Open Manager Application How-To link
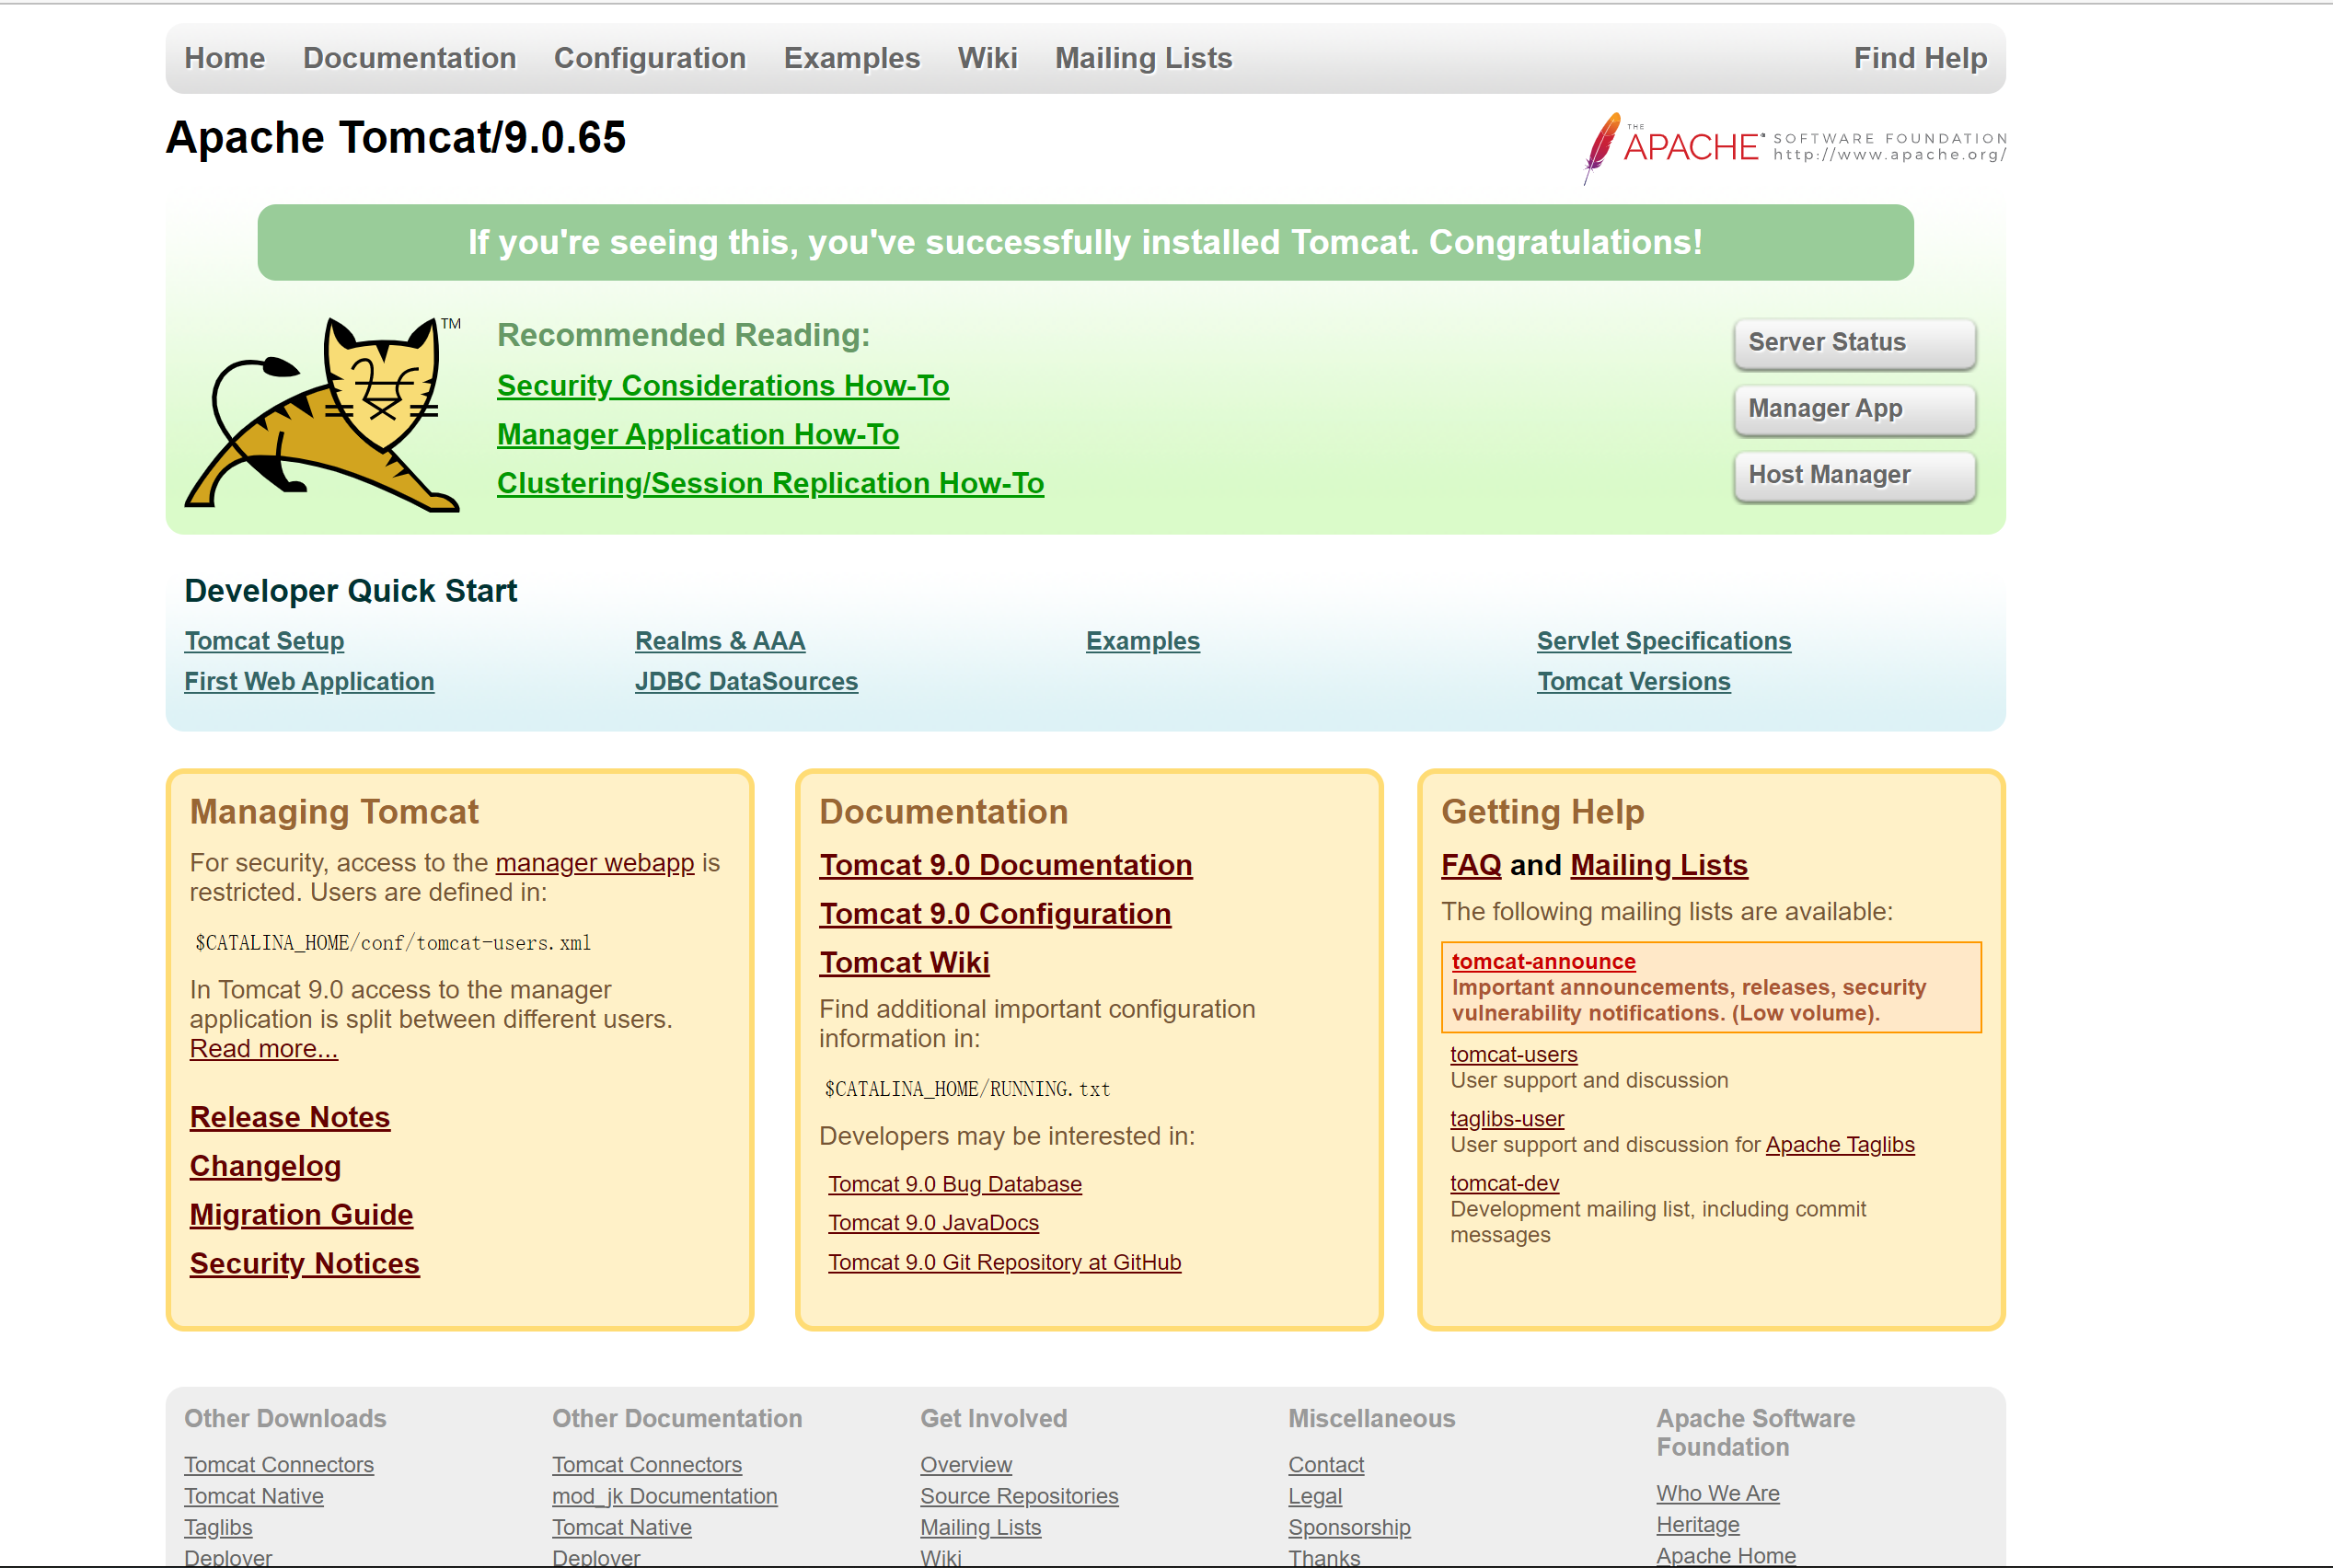 [x=698, y=434]
